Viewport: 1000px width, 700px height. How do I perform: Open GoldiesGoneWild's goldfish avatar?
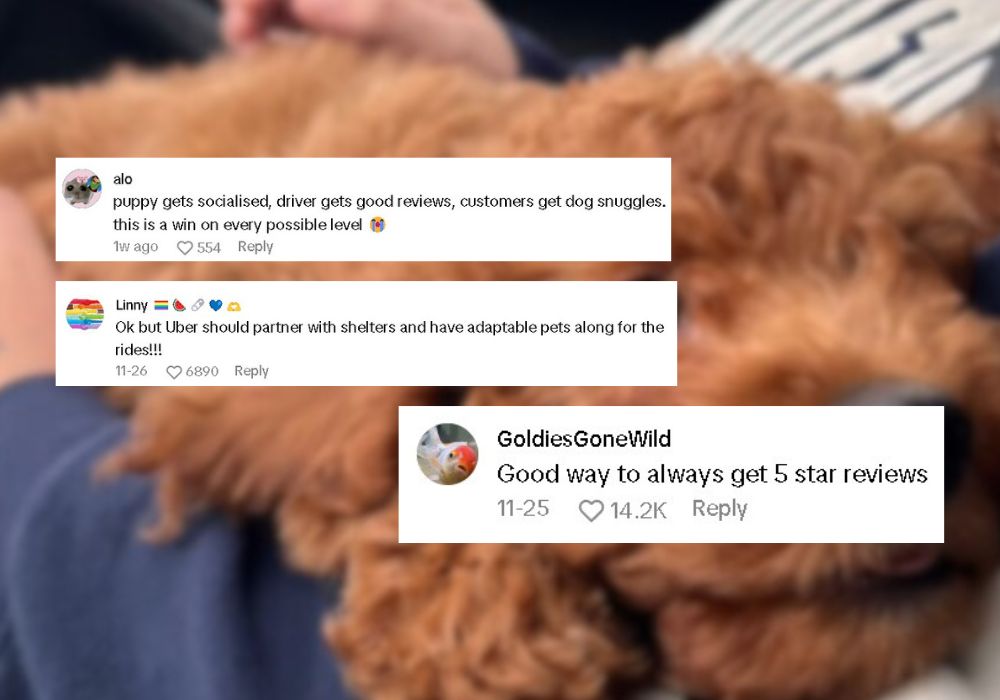click(447, 454)
